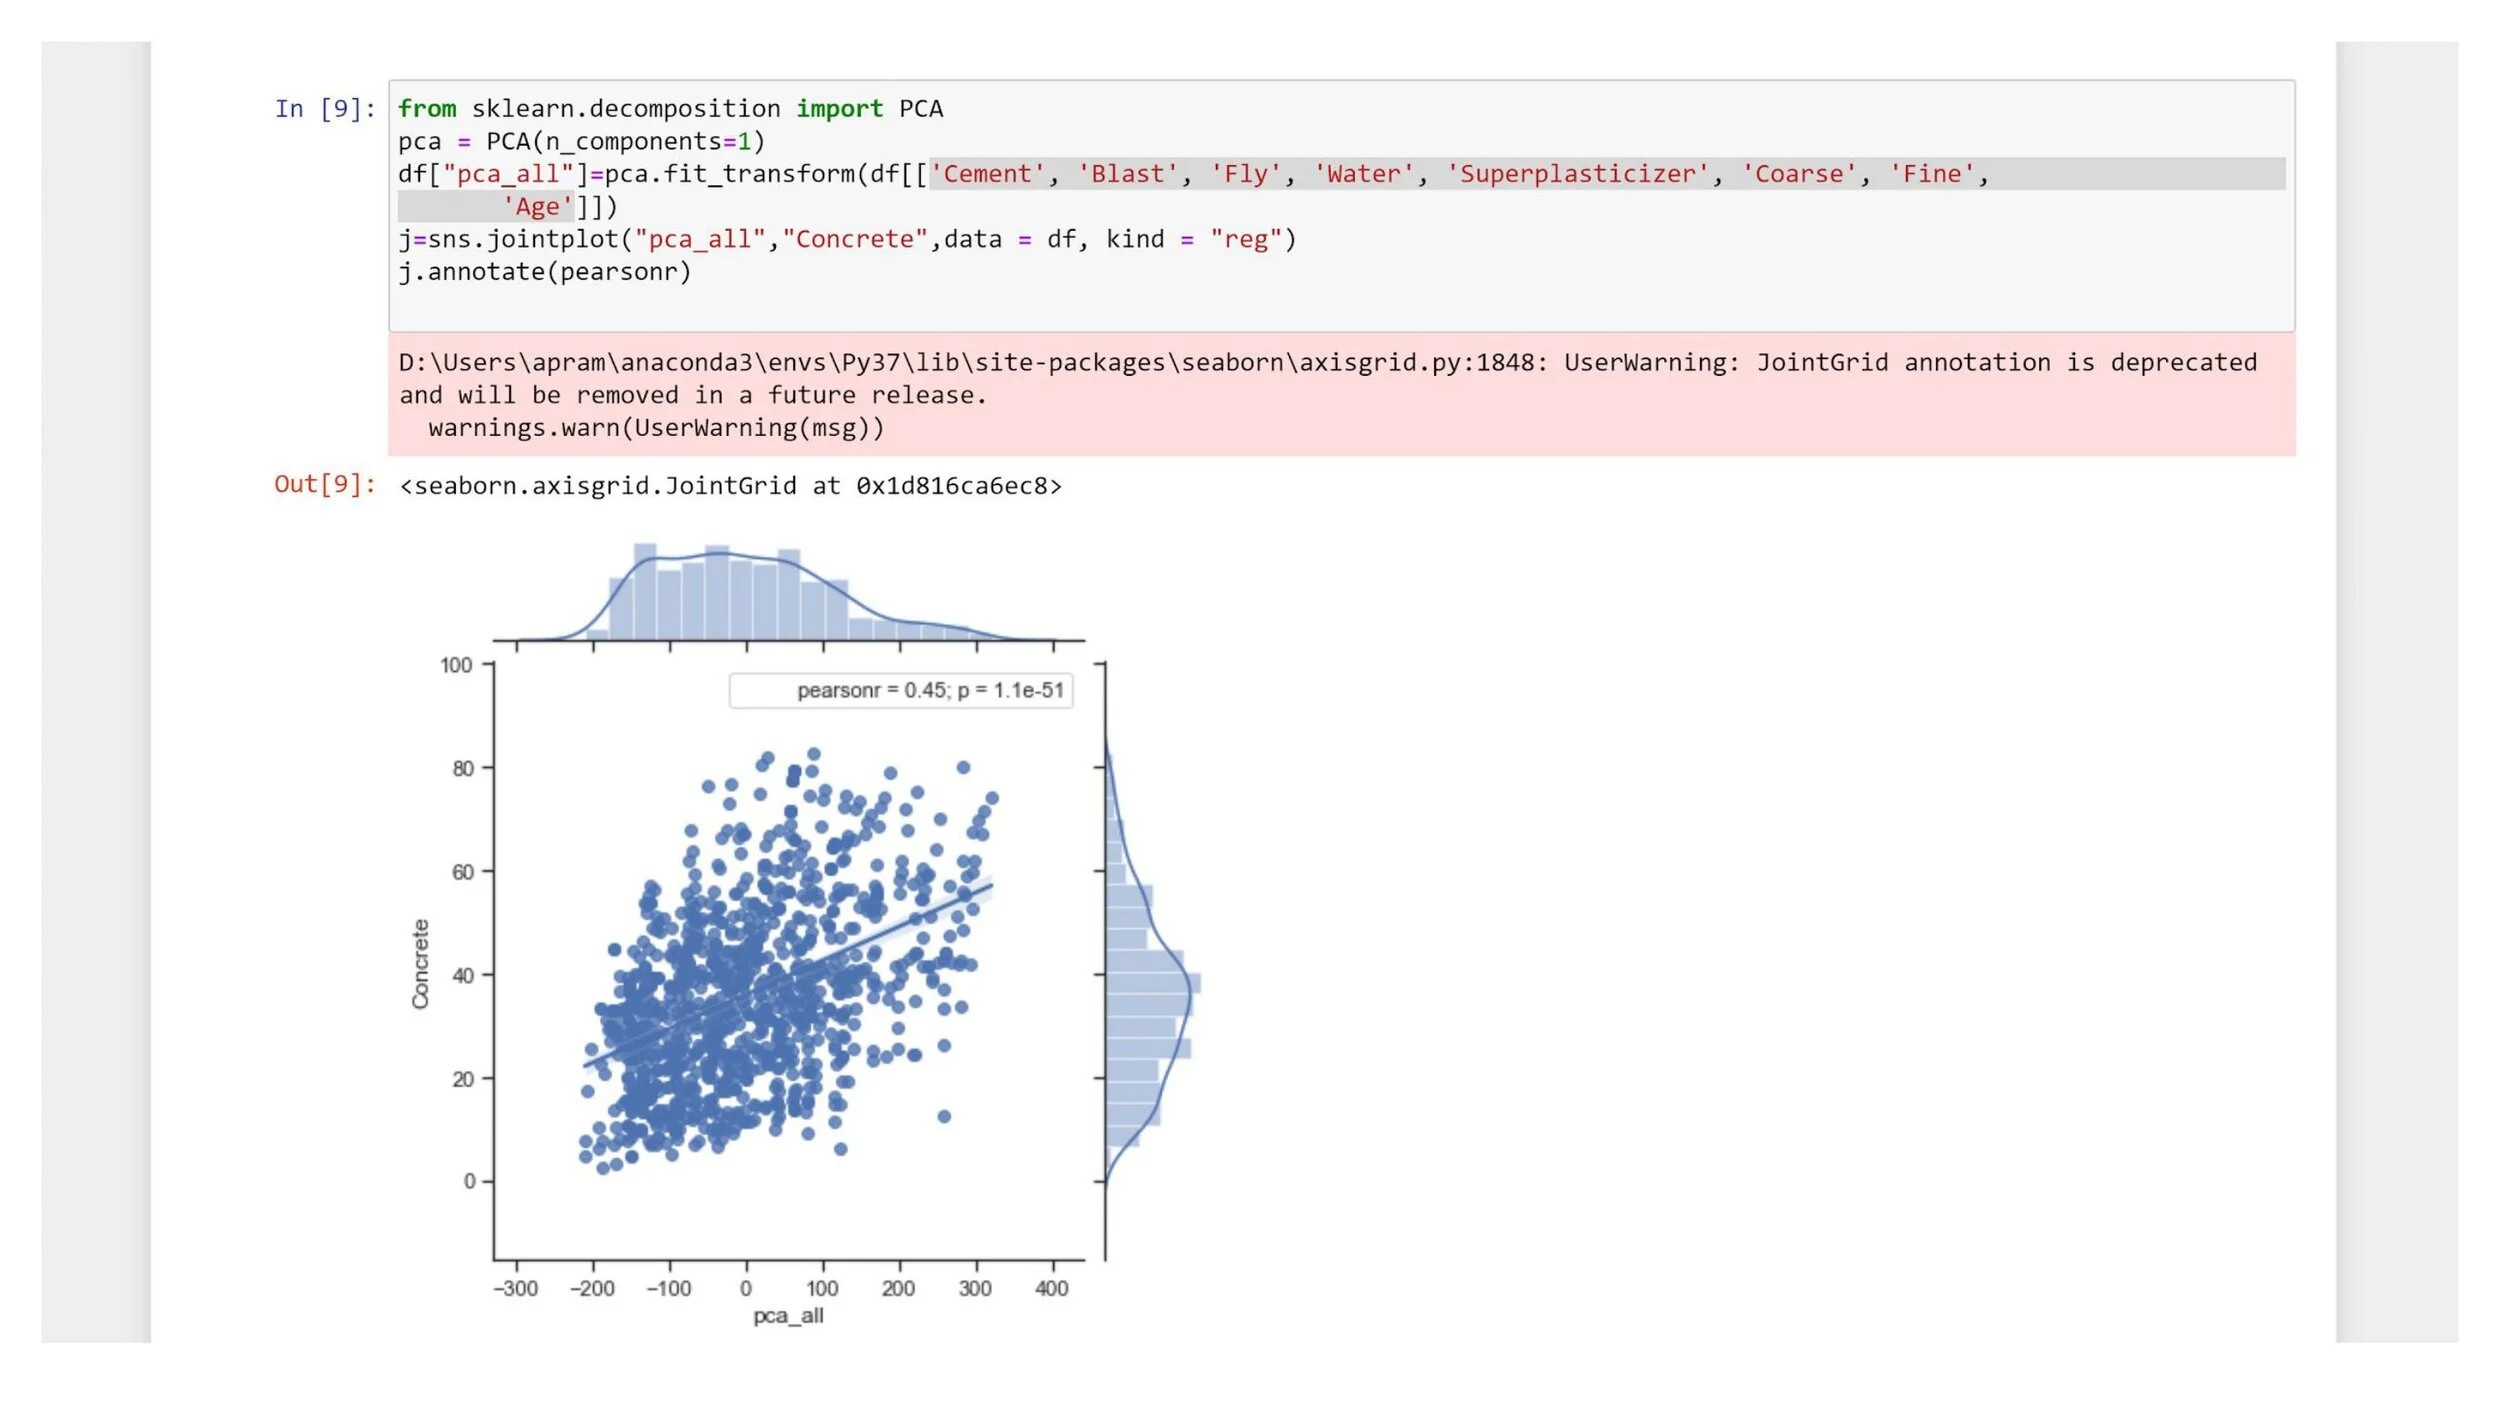
Task: Click the In [9] cell prompt
Action: [325, 109]
